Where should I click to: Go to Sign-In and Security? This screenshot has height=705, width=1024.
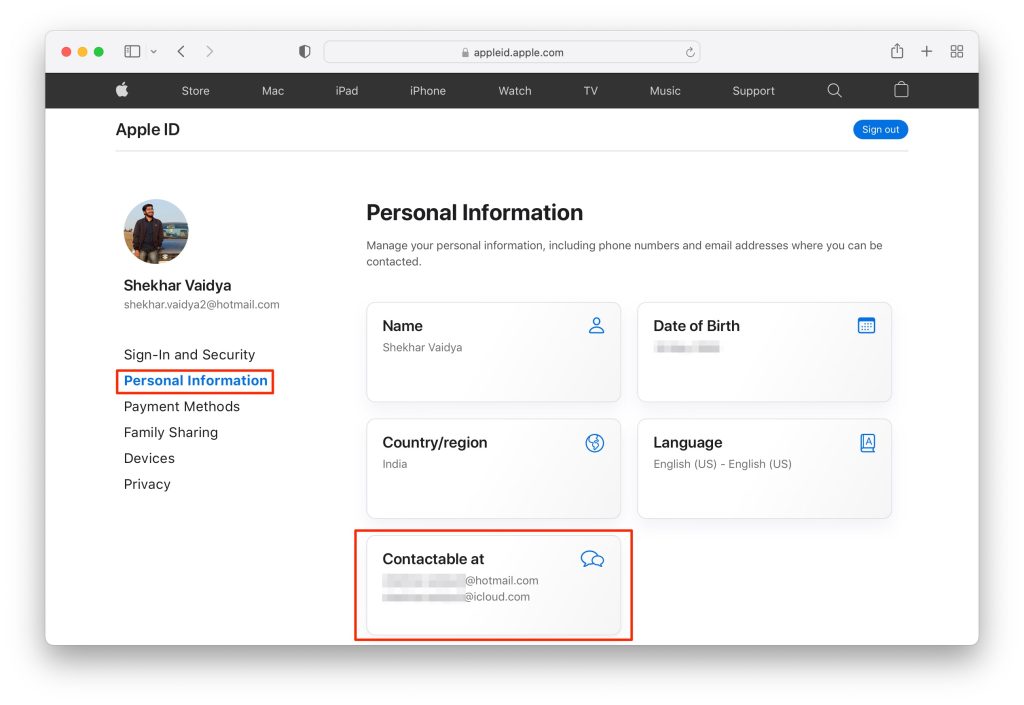click(189, 354)
